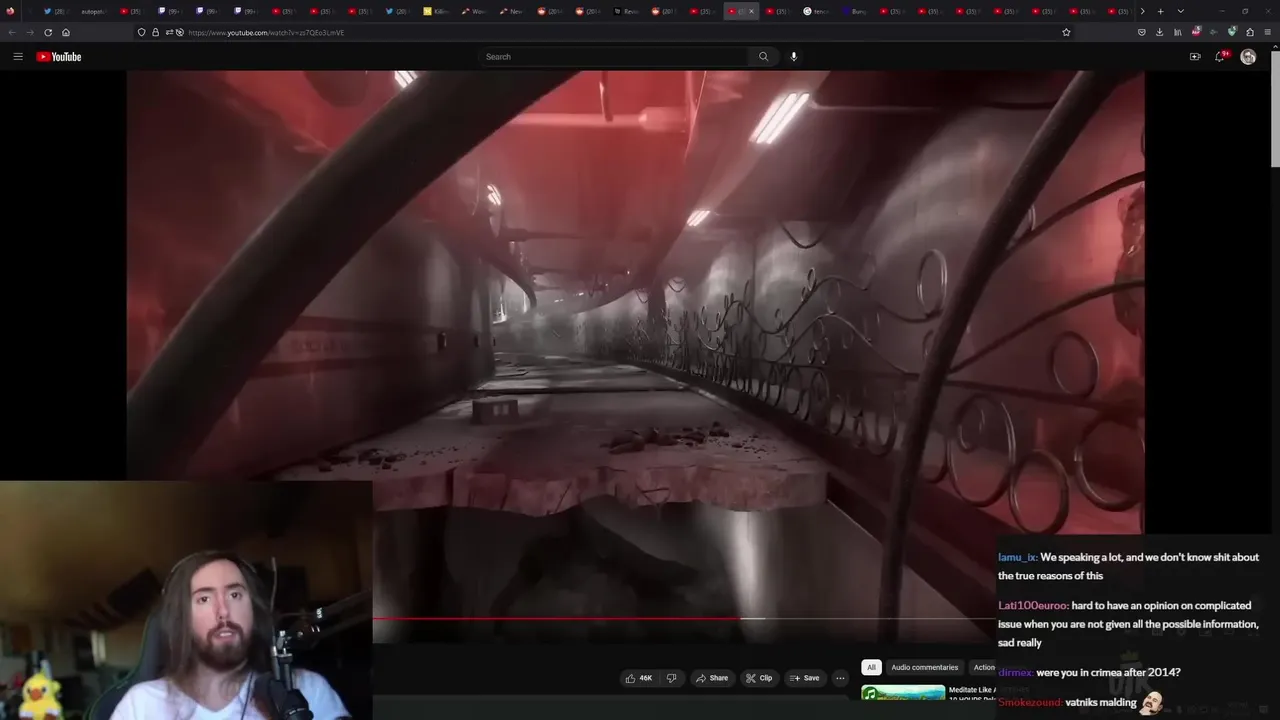Share the video
1280x720 pixels.
712,678
